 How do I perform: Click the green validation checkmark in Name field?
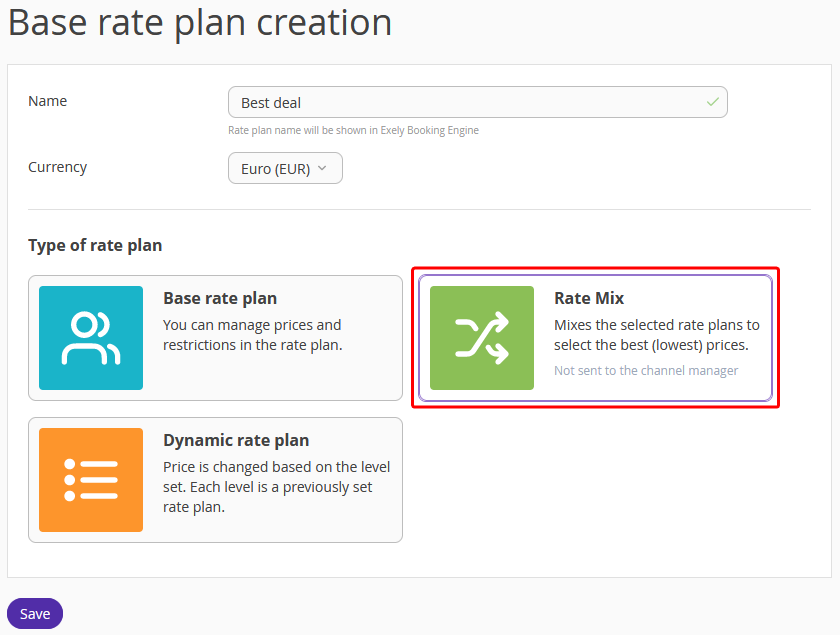tap(712, 102)
